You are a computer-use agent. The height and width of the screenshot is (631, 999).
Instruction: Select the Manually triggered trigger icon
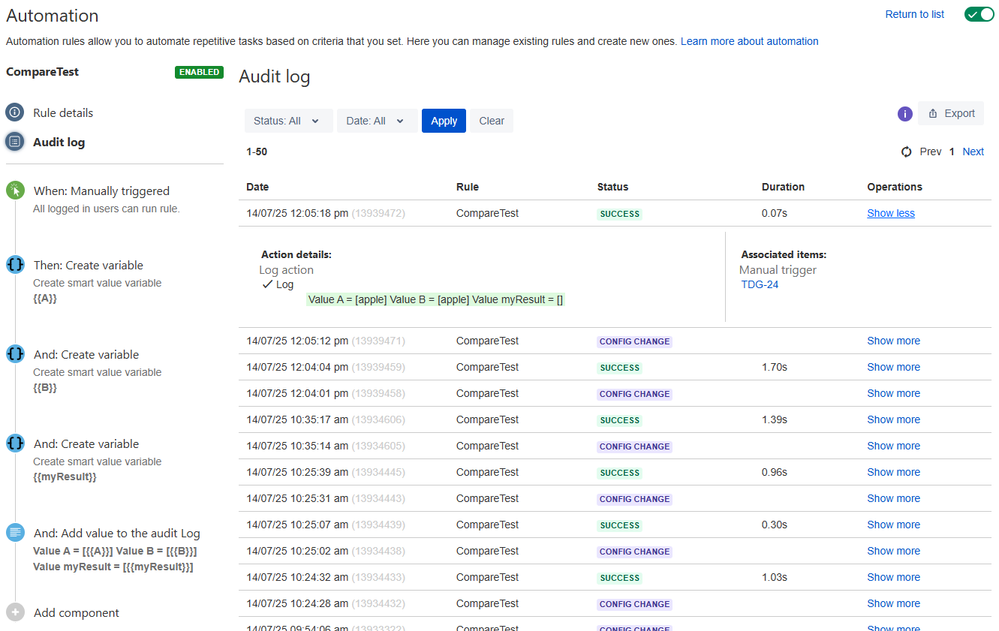click(x=15, y=190)
